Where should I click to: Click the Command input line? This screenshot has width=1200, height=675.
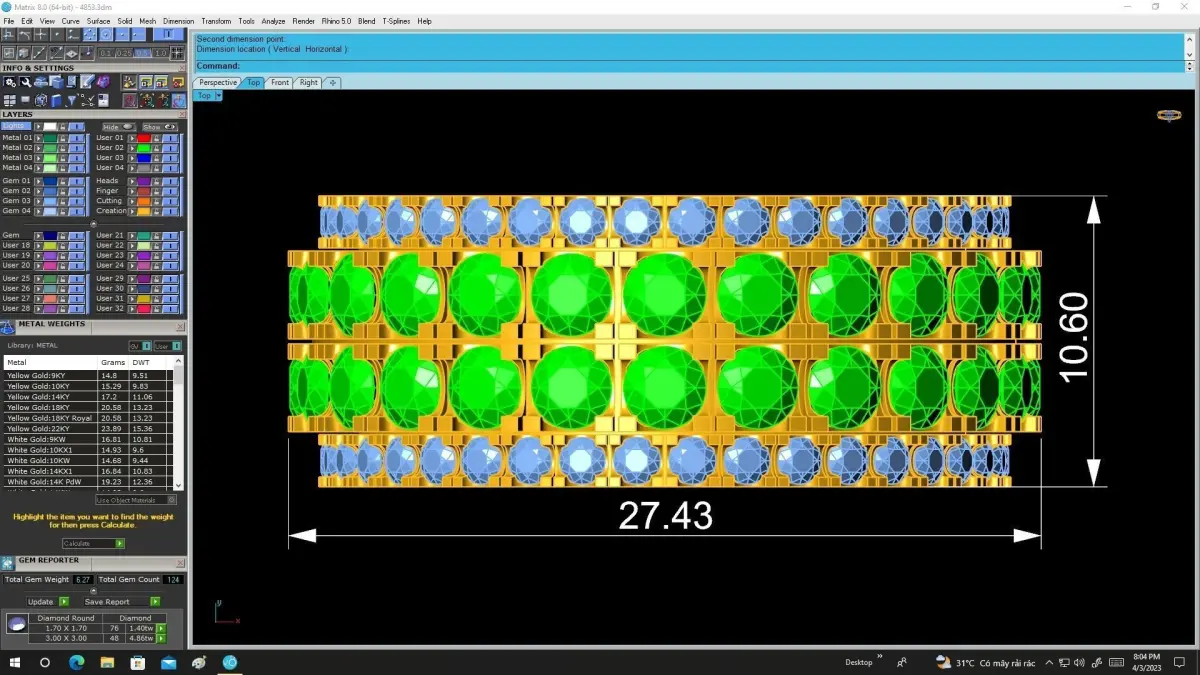coord(688,66)
